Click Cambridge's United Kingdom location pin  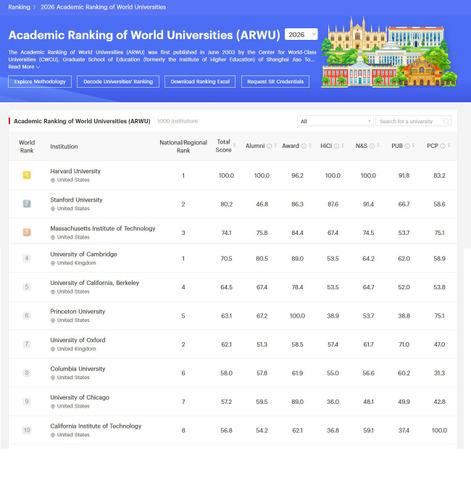pyautogui.click(x=52, y=263)
